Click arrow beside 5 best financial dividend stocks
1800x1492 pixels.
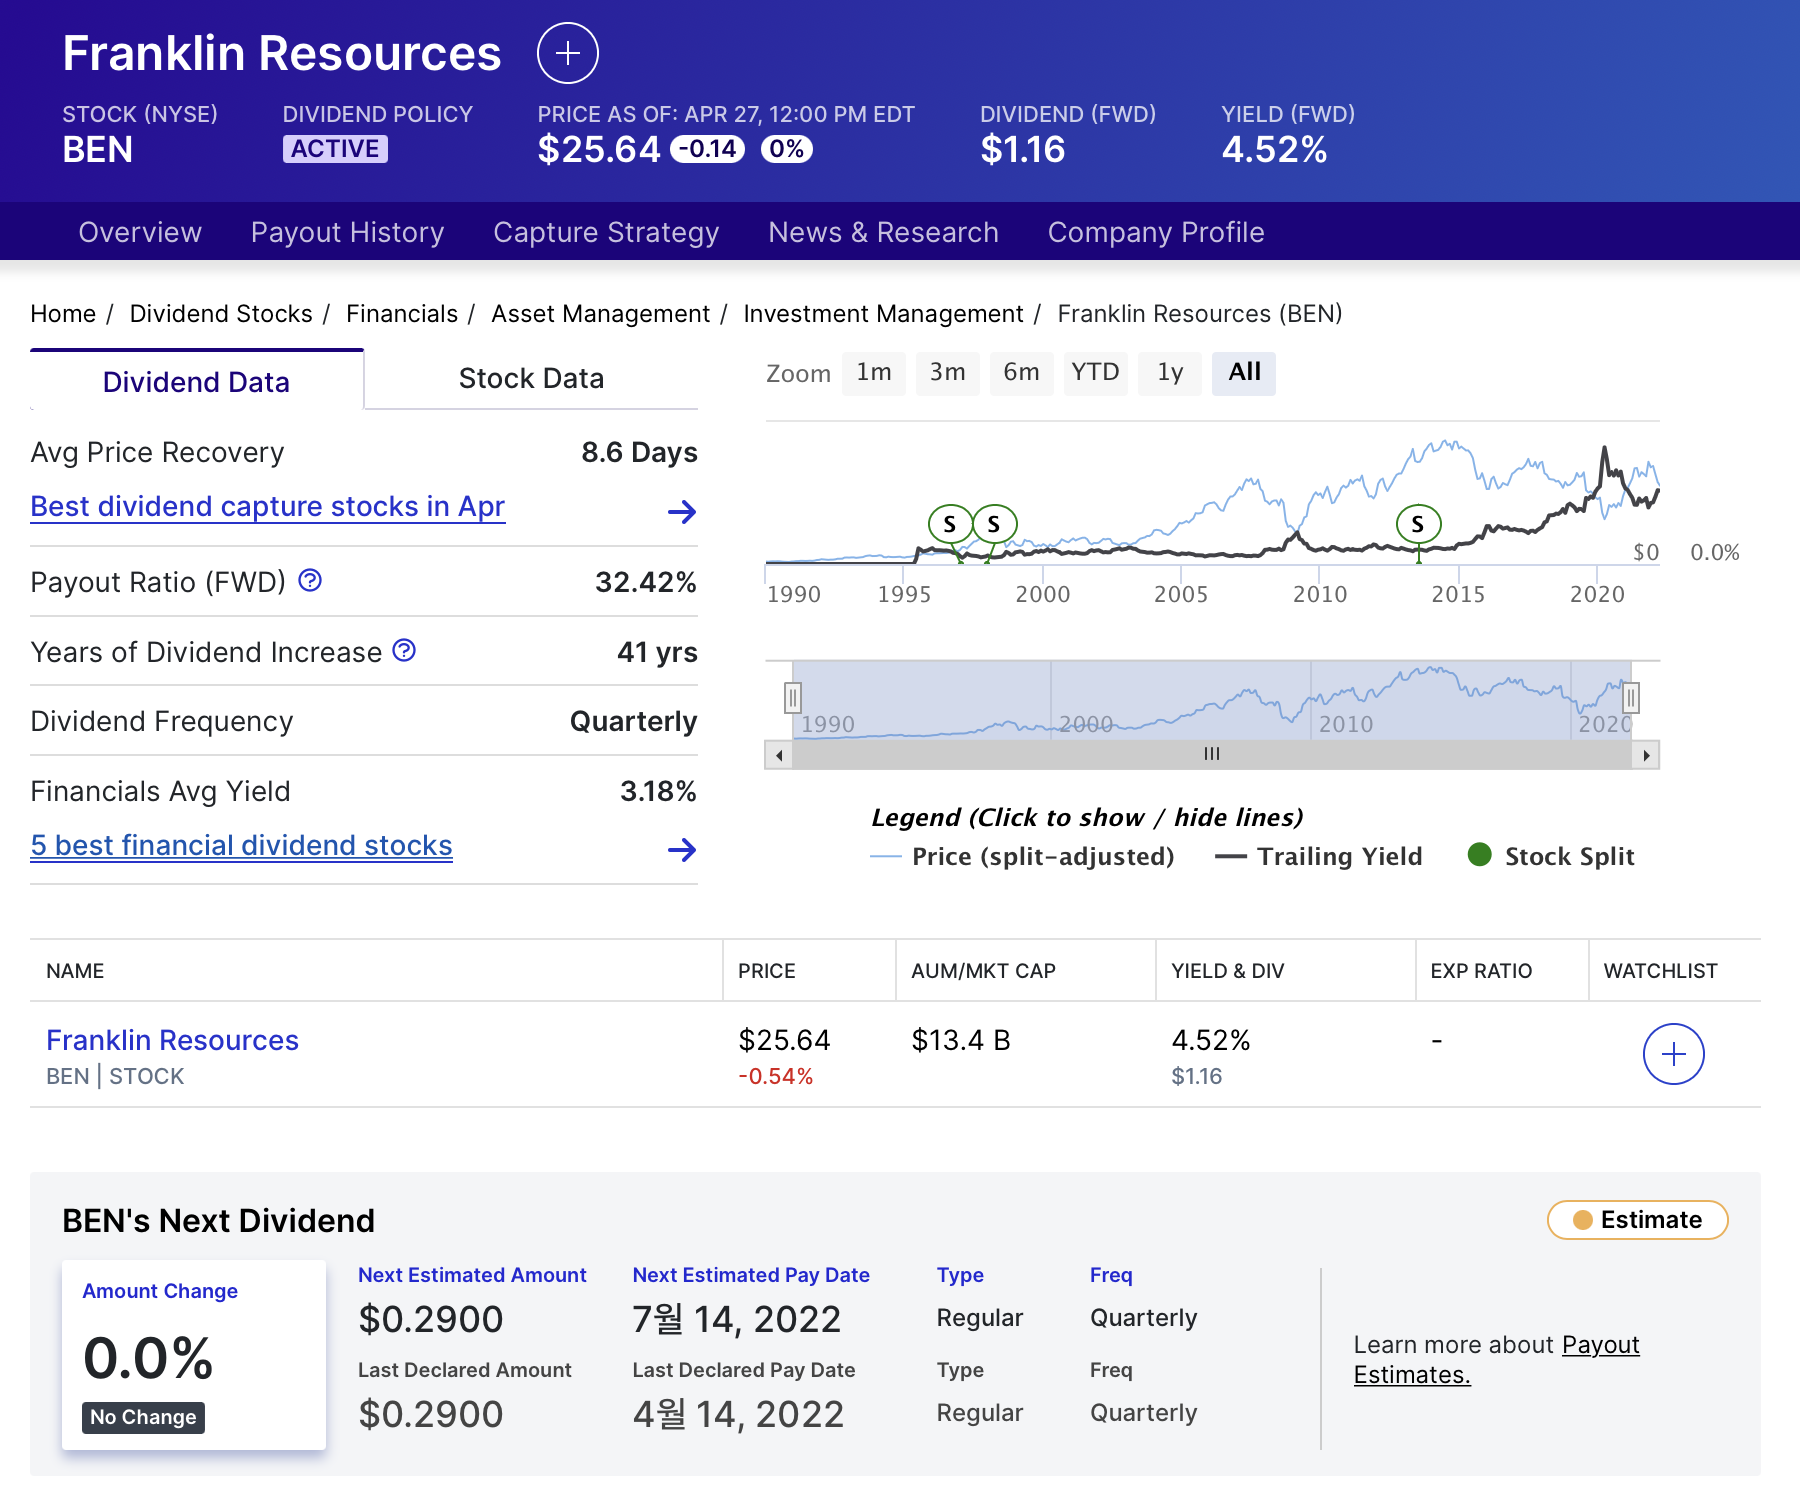(x=682, y=850)
